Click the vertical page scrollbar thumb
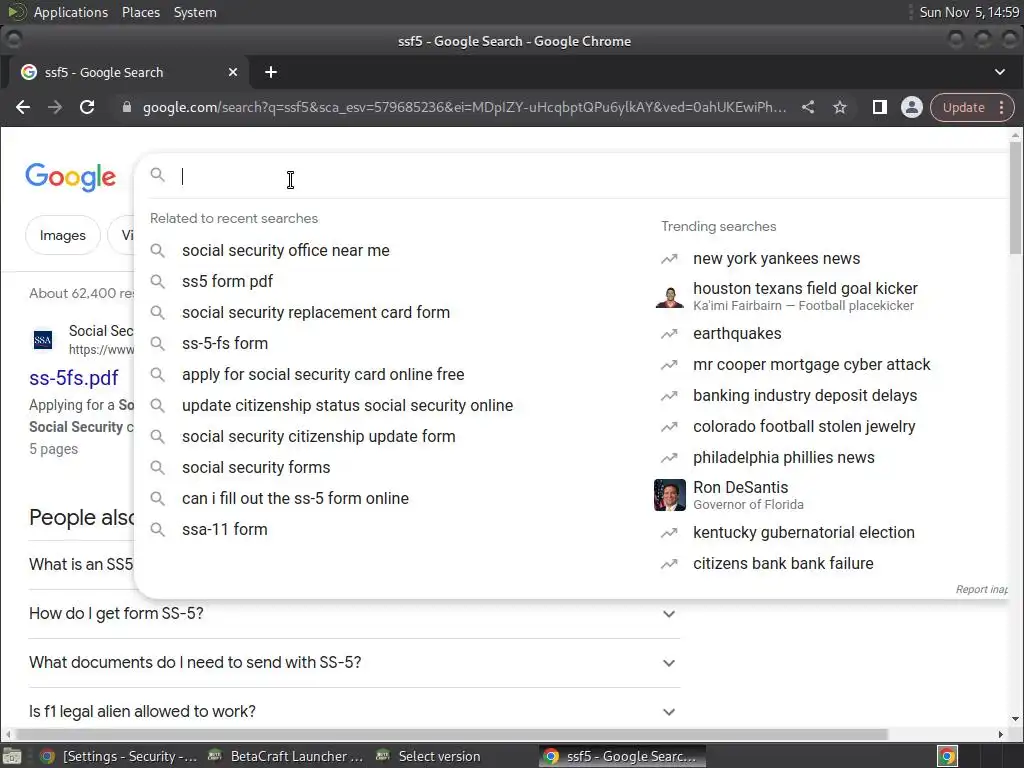 coord(1015,198)
